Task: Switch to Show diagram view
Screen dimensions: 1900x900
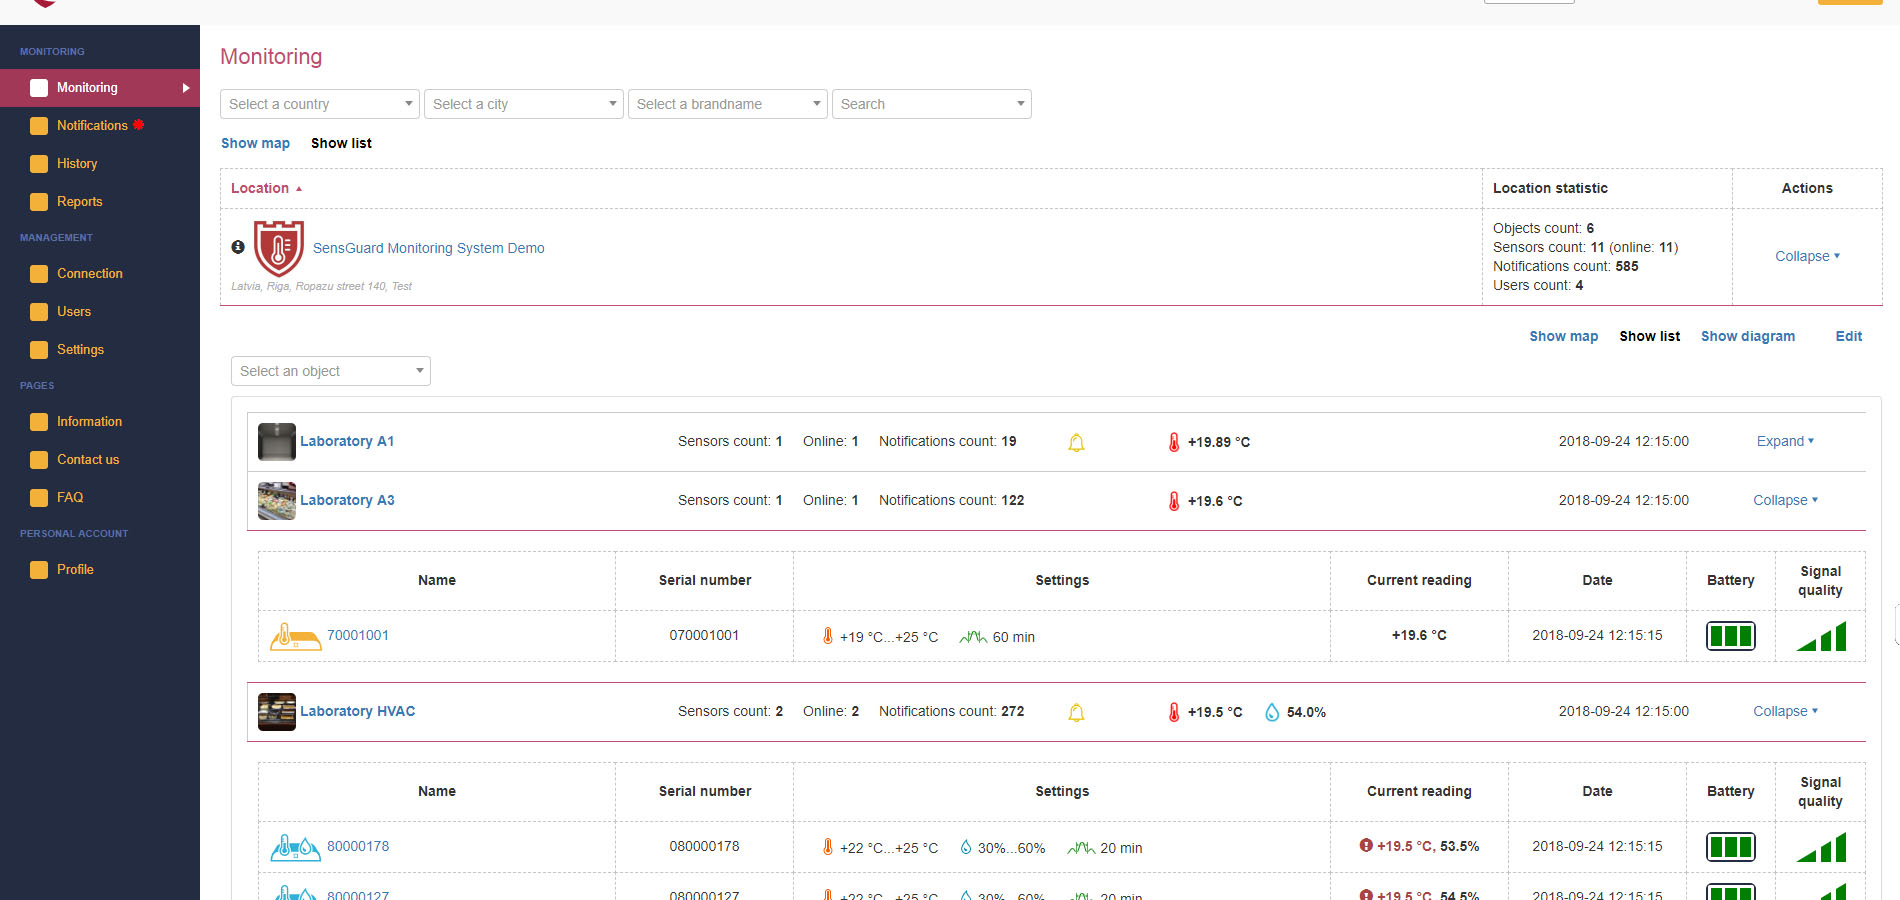Action: 1747,336
